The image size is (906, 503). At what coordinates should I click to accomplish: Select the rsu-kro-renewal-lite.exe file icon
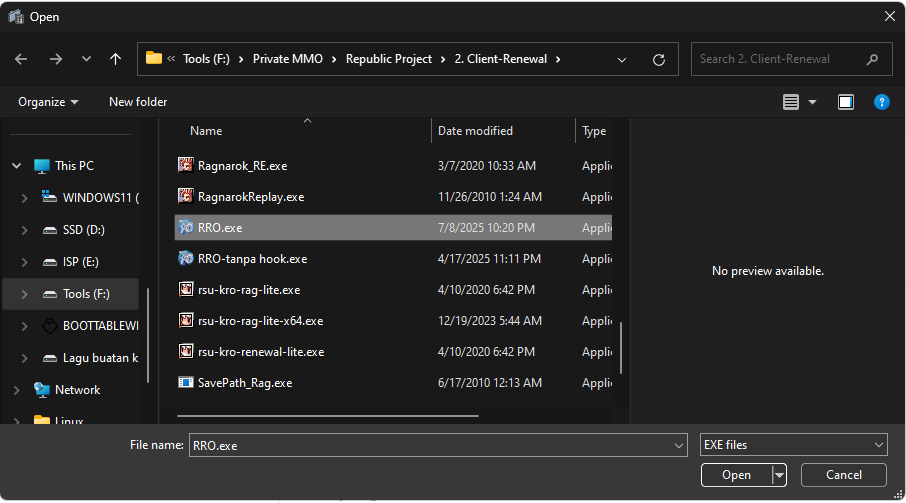(x=185, y=351)
